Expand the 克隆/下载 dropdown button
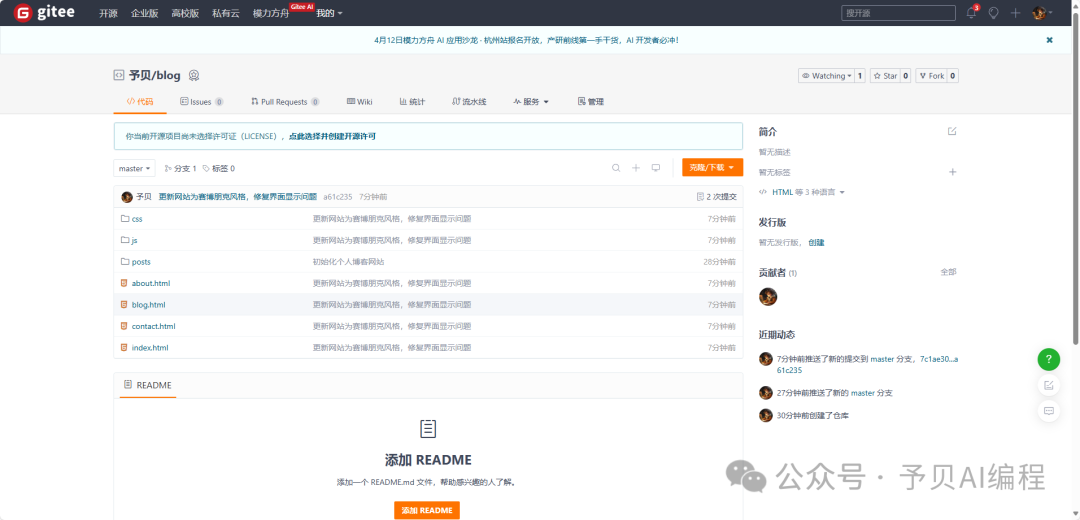Image resolution: width=1080 pixels, height=520 pixels. [x=712, y=167]
